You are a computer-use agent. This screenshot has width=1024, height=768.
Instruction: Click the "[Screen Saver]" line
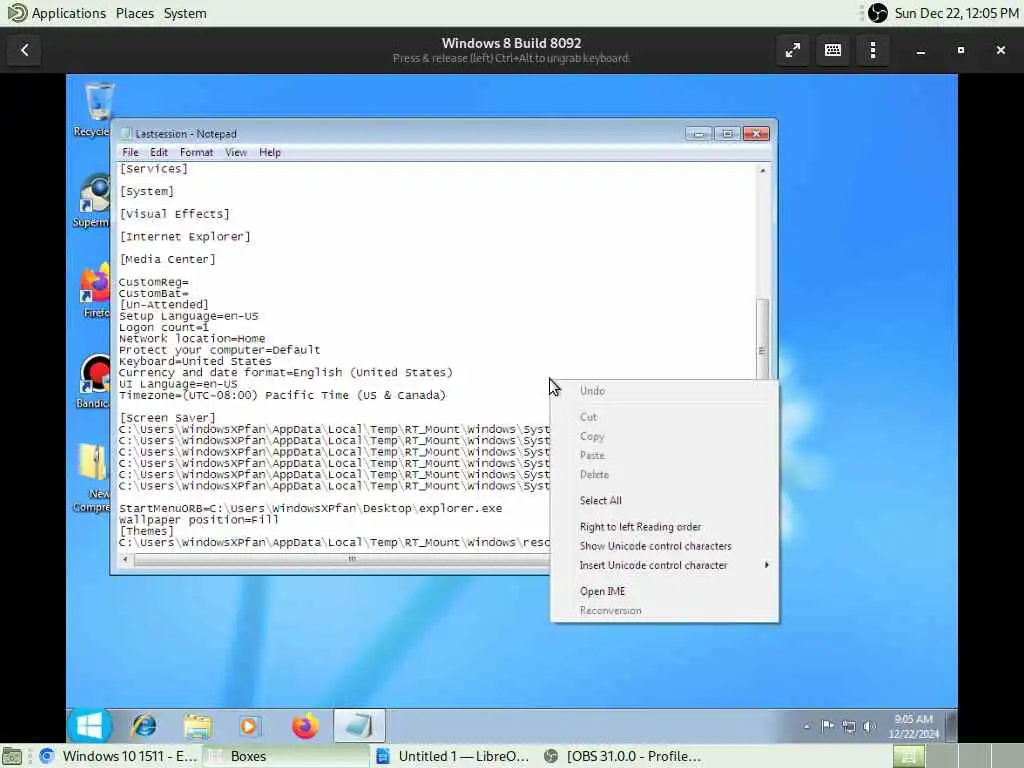pyautogui.click(x=167, y=417)
